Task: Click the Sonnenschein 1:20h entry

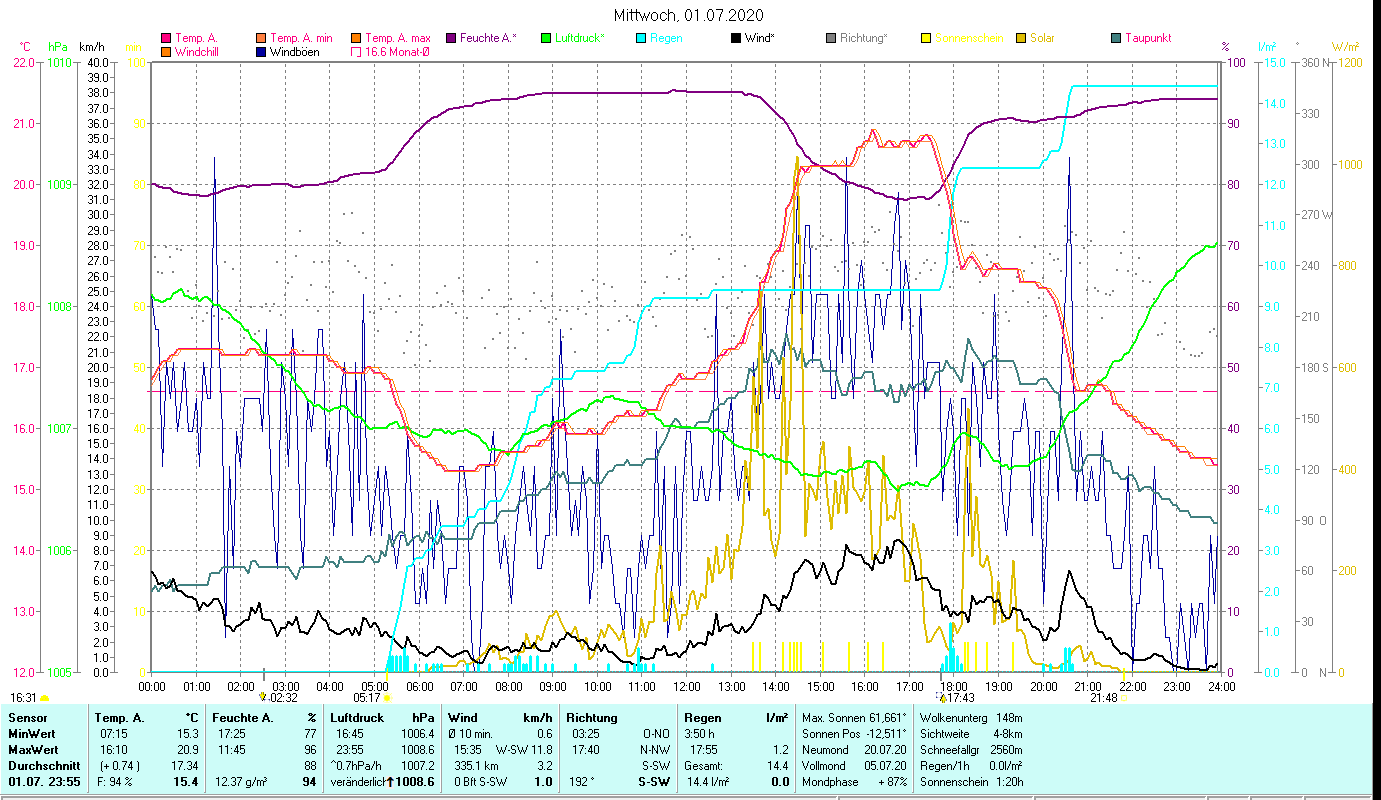Action: coord(971,782)
